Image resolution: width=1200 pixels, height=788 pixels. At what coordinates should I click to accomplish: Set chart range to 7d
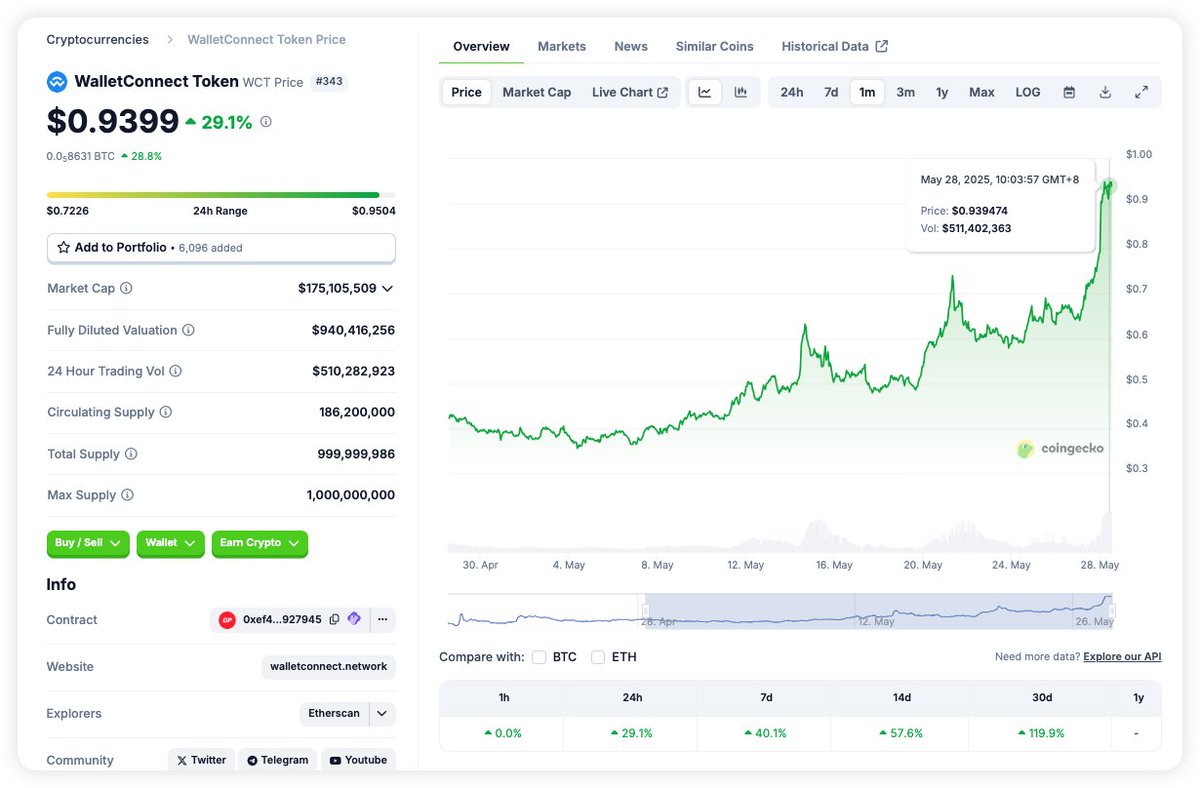tap(831, 92)
